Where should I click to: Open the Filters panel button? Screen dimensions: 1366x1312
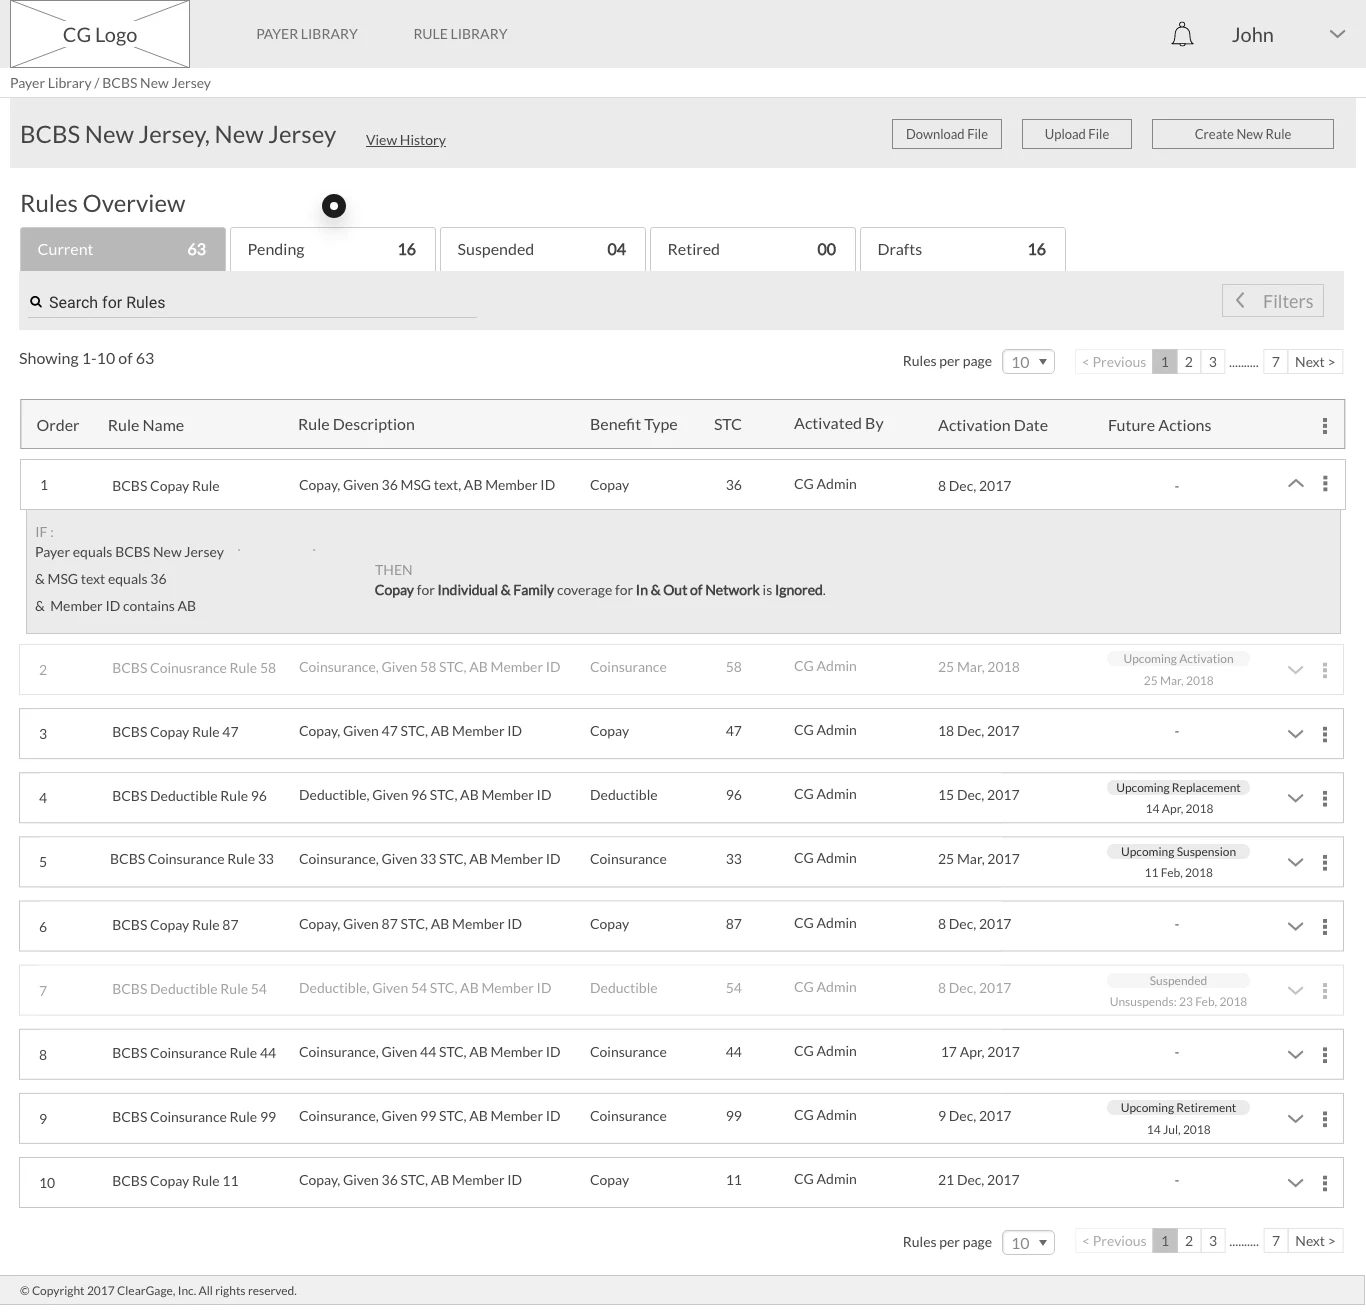(x=1273, y=301)
